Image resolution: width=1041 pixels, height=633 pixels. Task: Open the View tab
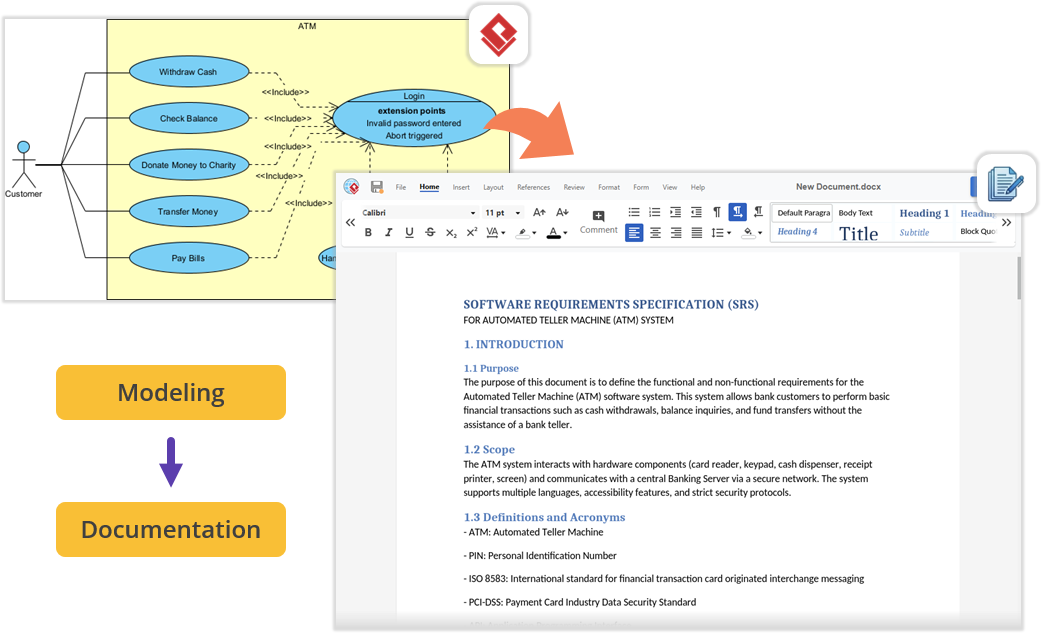pyautogui.click(x=669, y=187)
